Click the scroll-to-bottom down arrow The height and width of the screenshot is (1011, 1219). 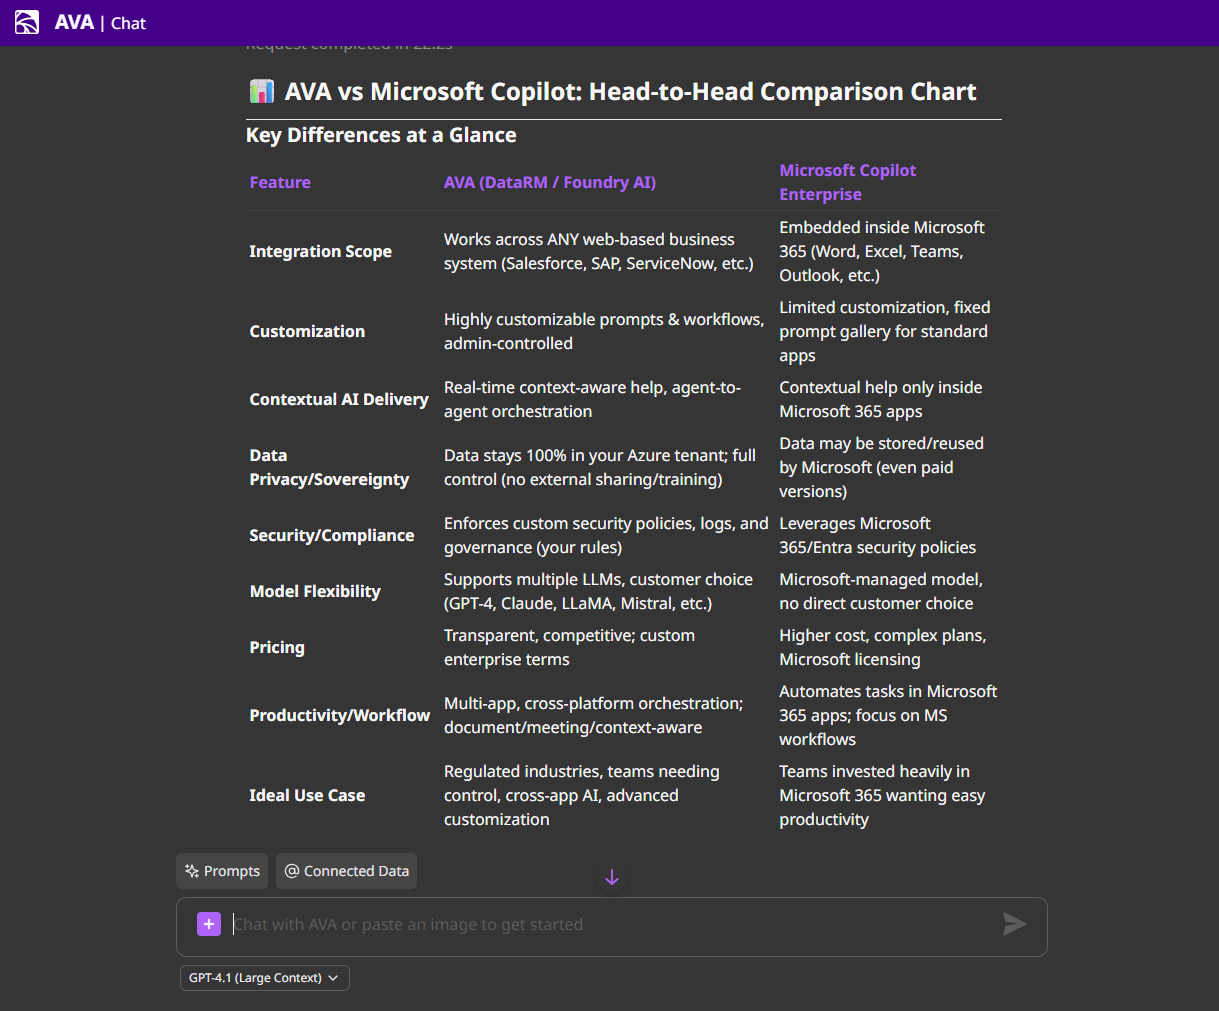tap(612, 877)
